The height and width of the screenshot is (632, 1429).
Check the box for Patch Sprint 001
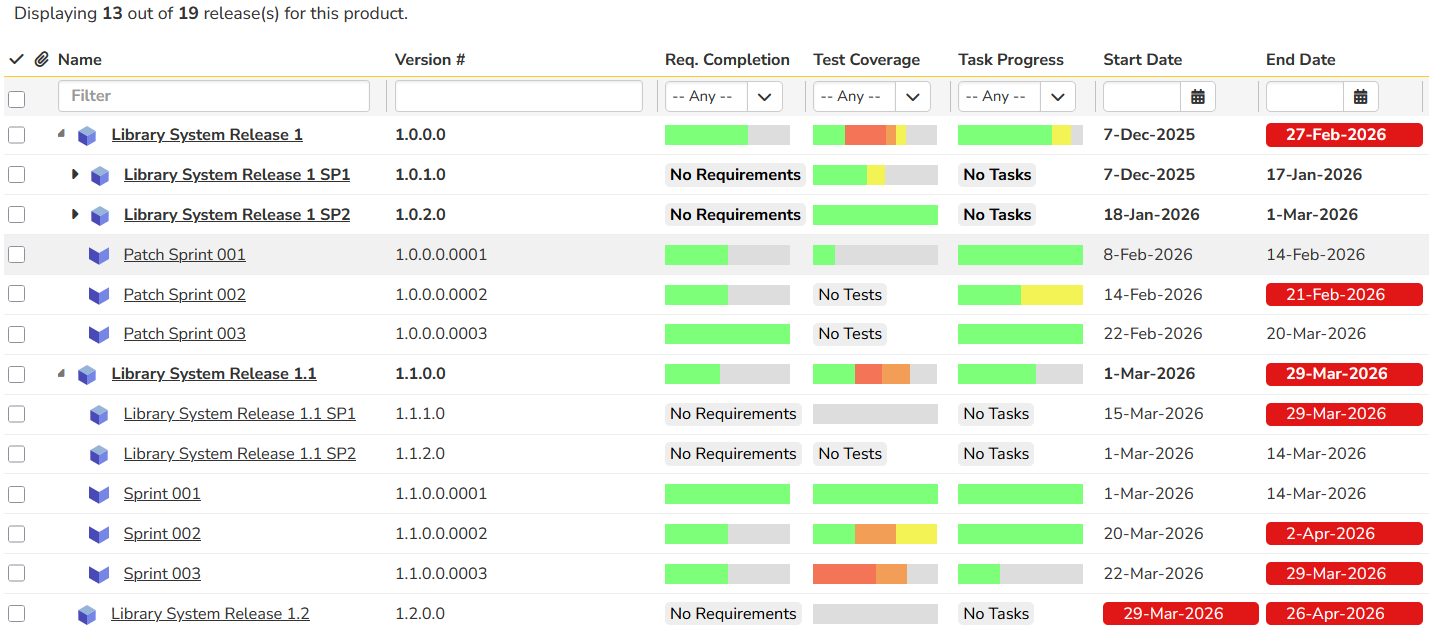click(x=16, y=255)
